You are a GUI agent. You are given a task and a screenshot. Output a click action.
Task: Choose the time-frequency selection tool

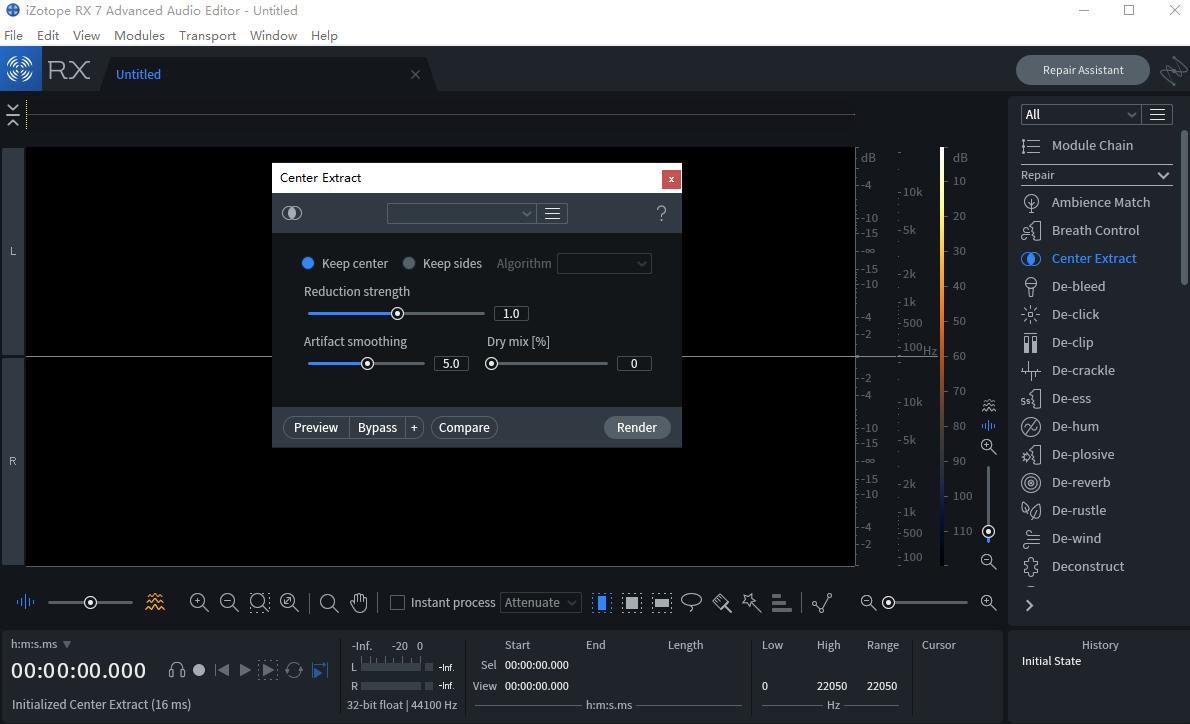pos(631,603)
